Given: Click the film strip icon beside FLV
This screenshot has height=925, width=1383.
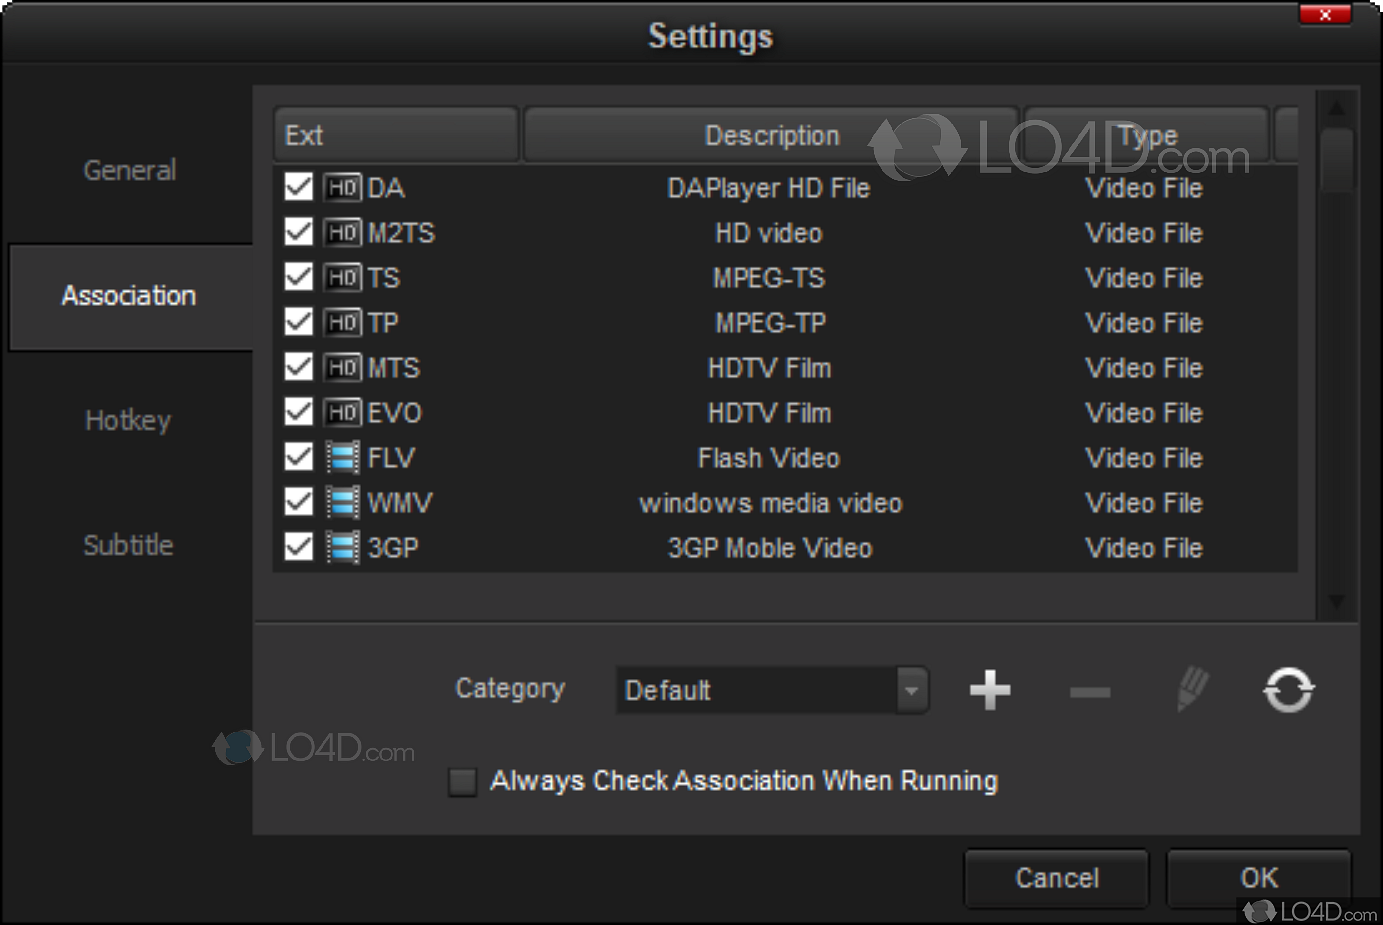Looking at the screenshot, I should [343, 458].
